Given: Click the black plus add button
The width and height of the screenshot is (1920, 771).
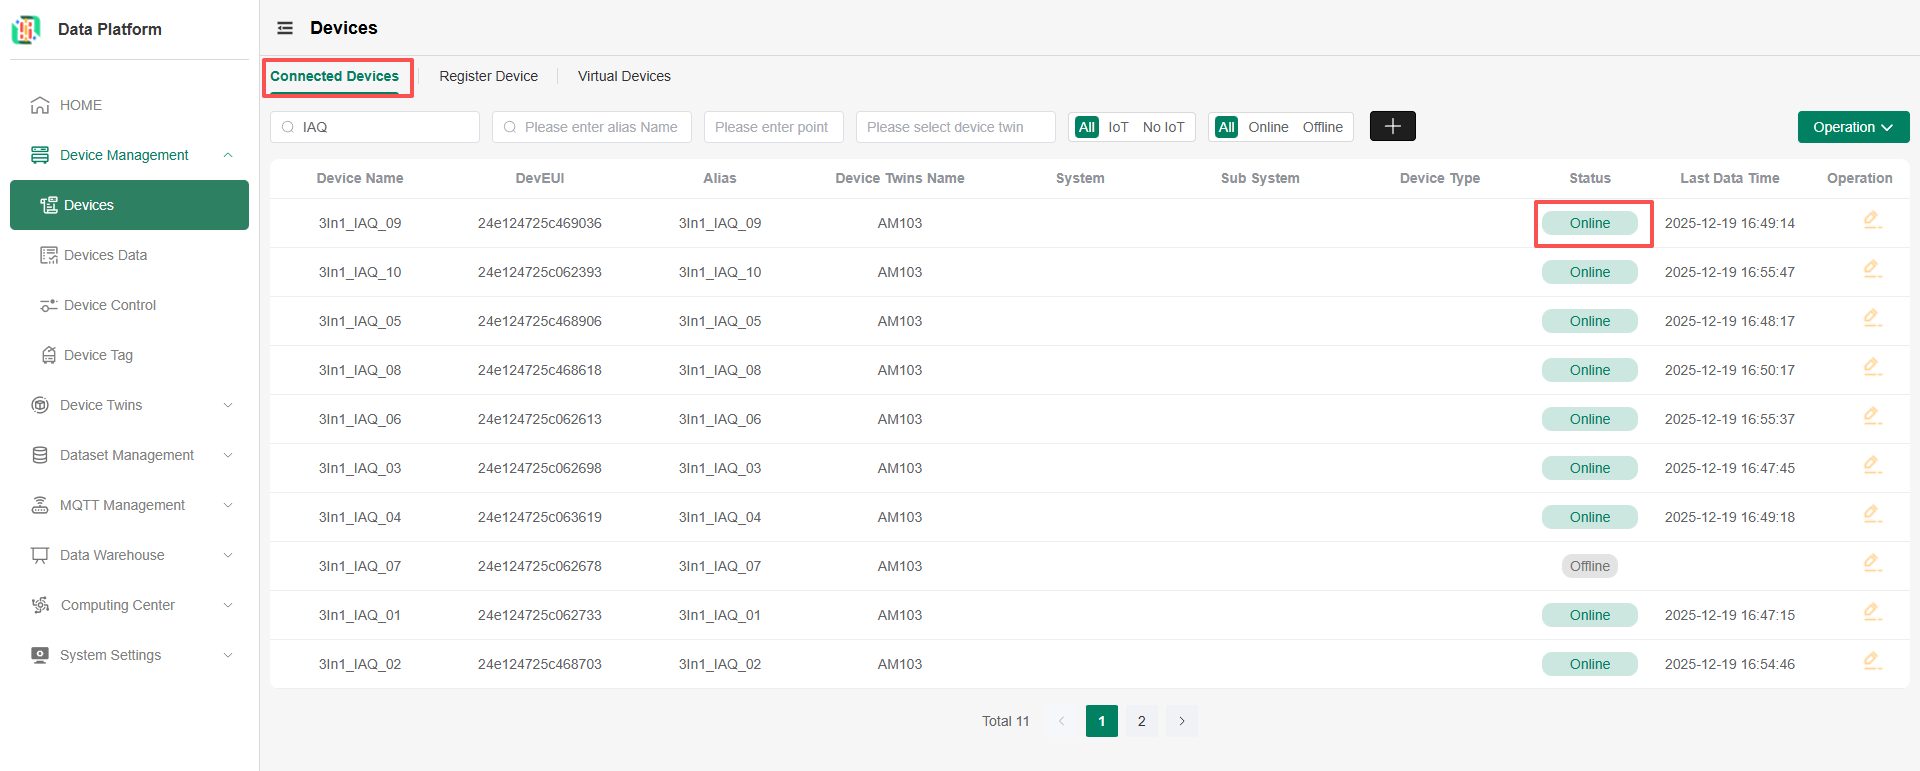Looking at the screenshot, I should pyautogui.click(x=1392, y=126).
